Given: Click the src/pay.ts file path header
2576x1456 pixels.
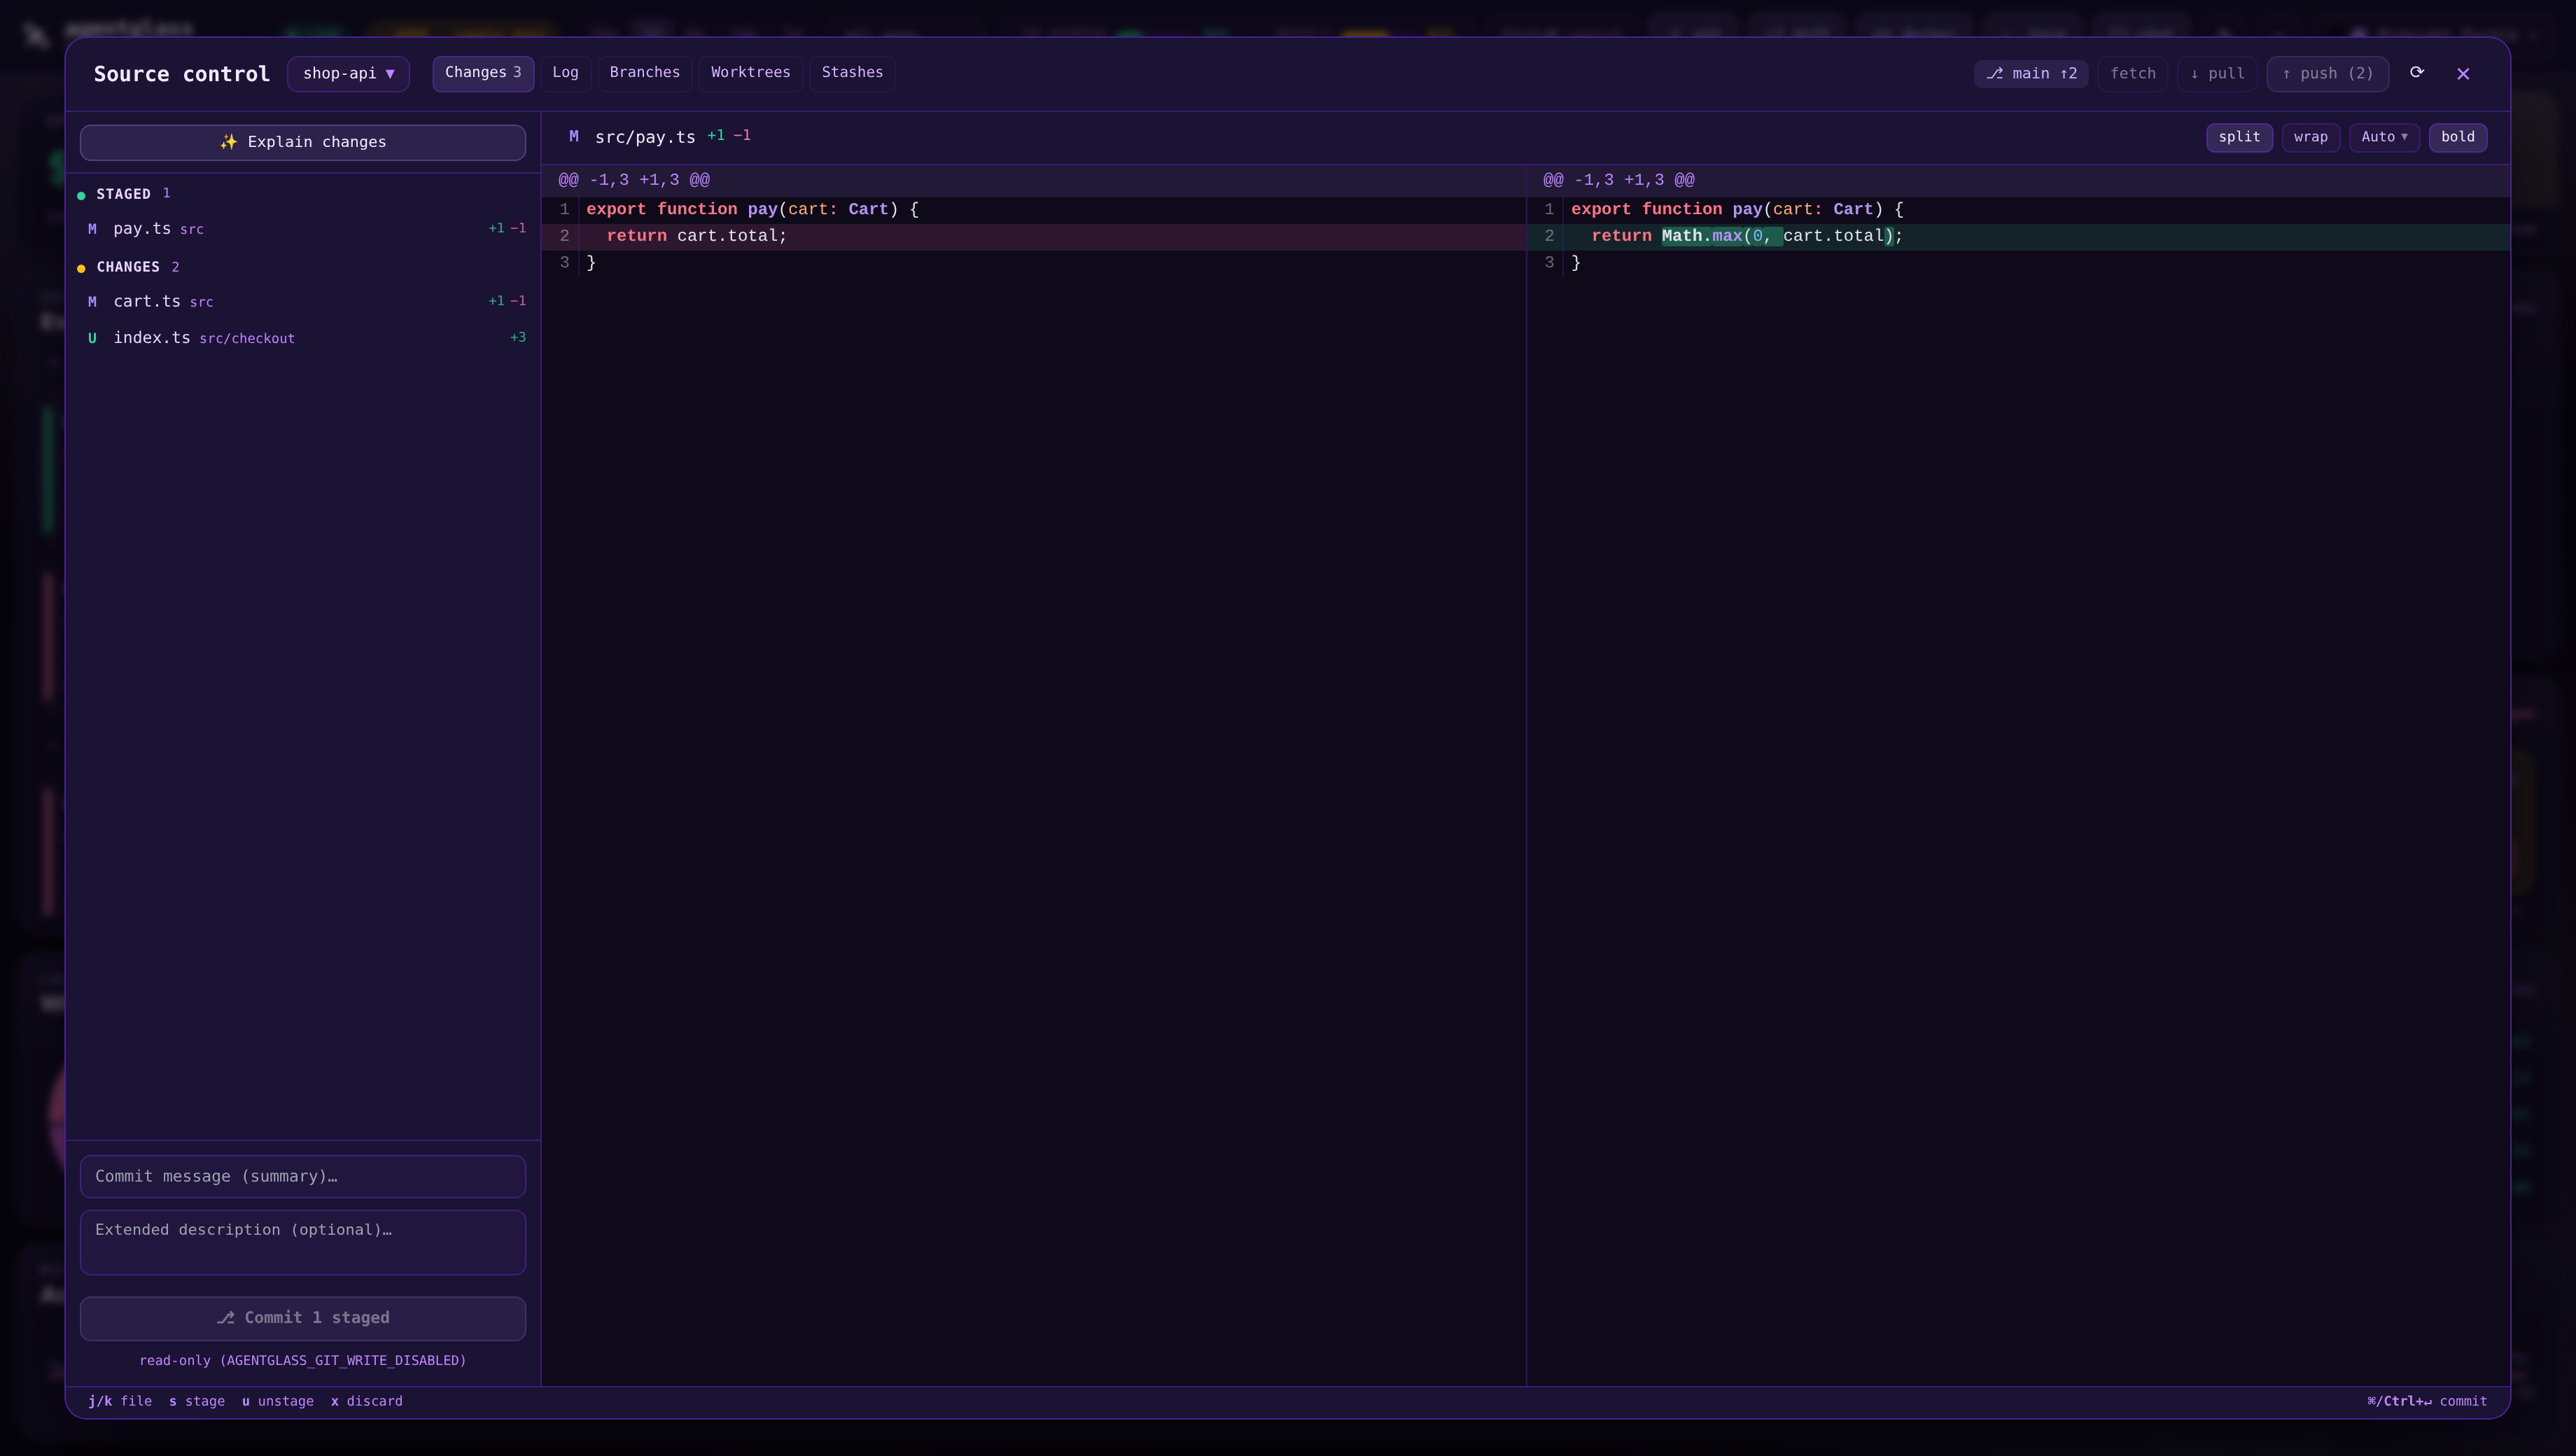Looking at the screenshot, I should [x=645, y=137].
